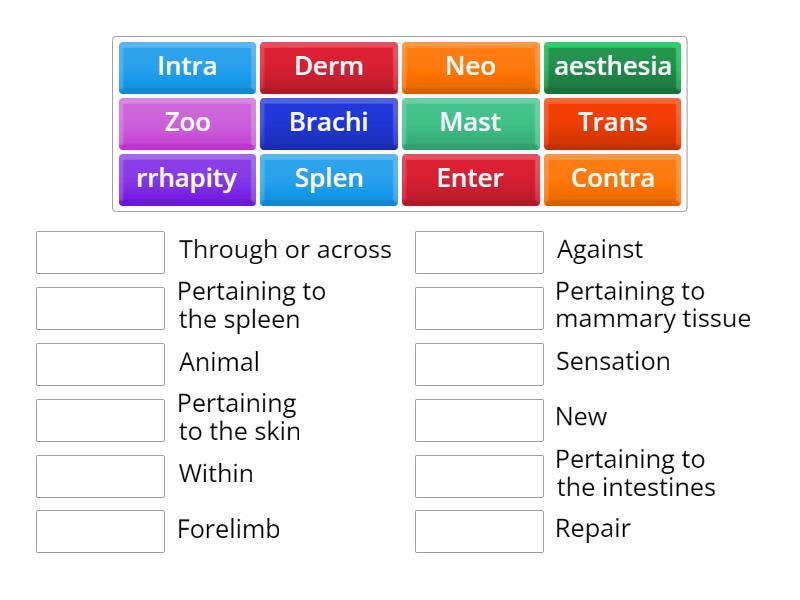800x600 pixels.
Task: Pick the Splen word tile
Action: pos(328,179)
